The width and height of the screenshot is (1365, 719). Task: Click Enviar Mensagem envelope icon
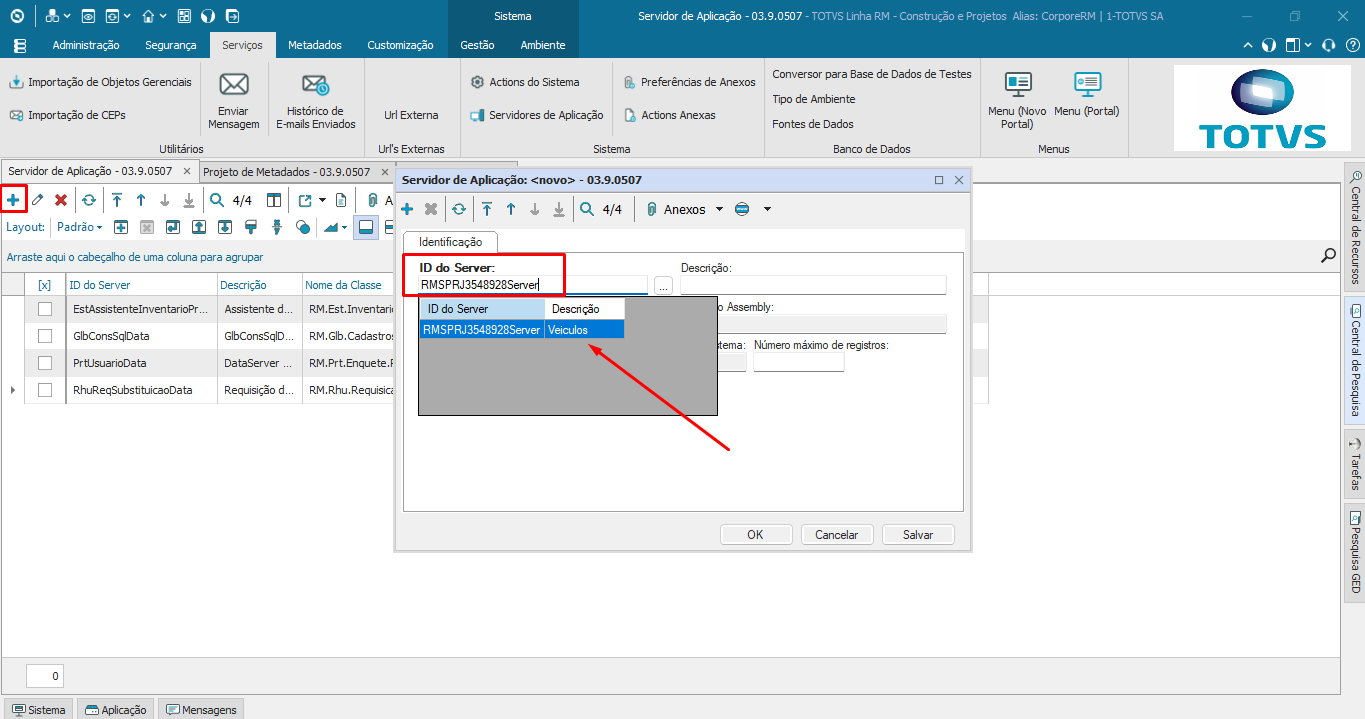[234, 84]
